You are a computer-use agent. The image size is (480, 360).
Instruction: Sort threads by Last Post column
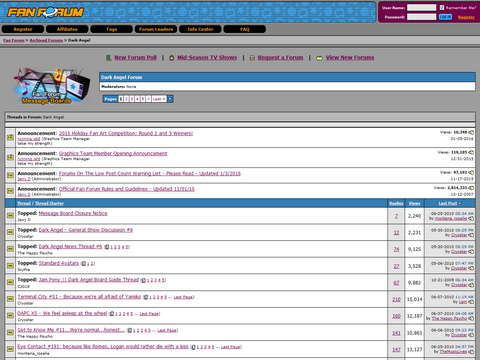[x=448, y=203]
